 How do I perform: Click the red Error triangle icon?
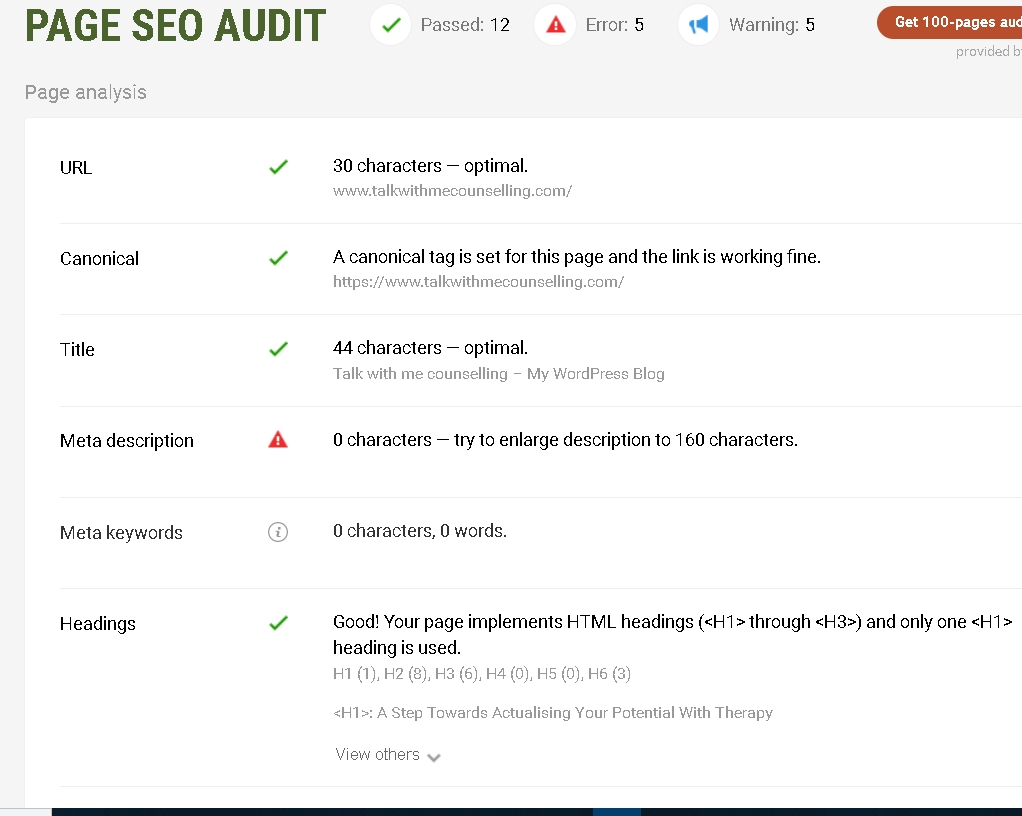pos(555,25)
